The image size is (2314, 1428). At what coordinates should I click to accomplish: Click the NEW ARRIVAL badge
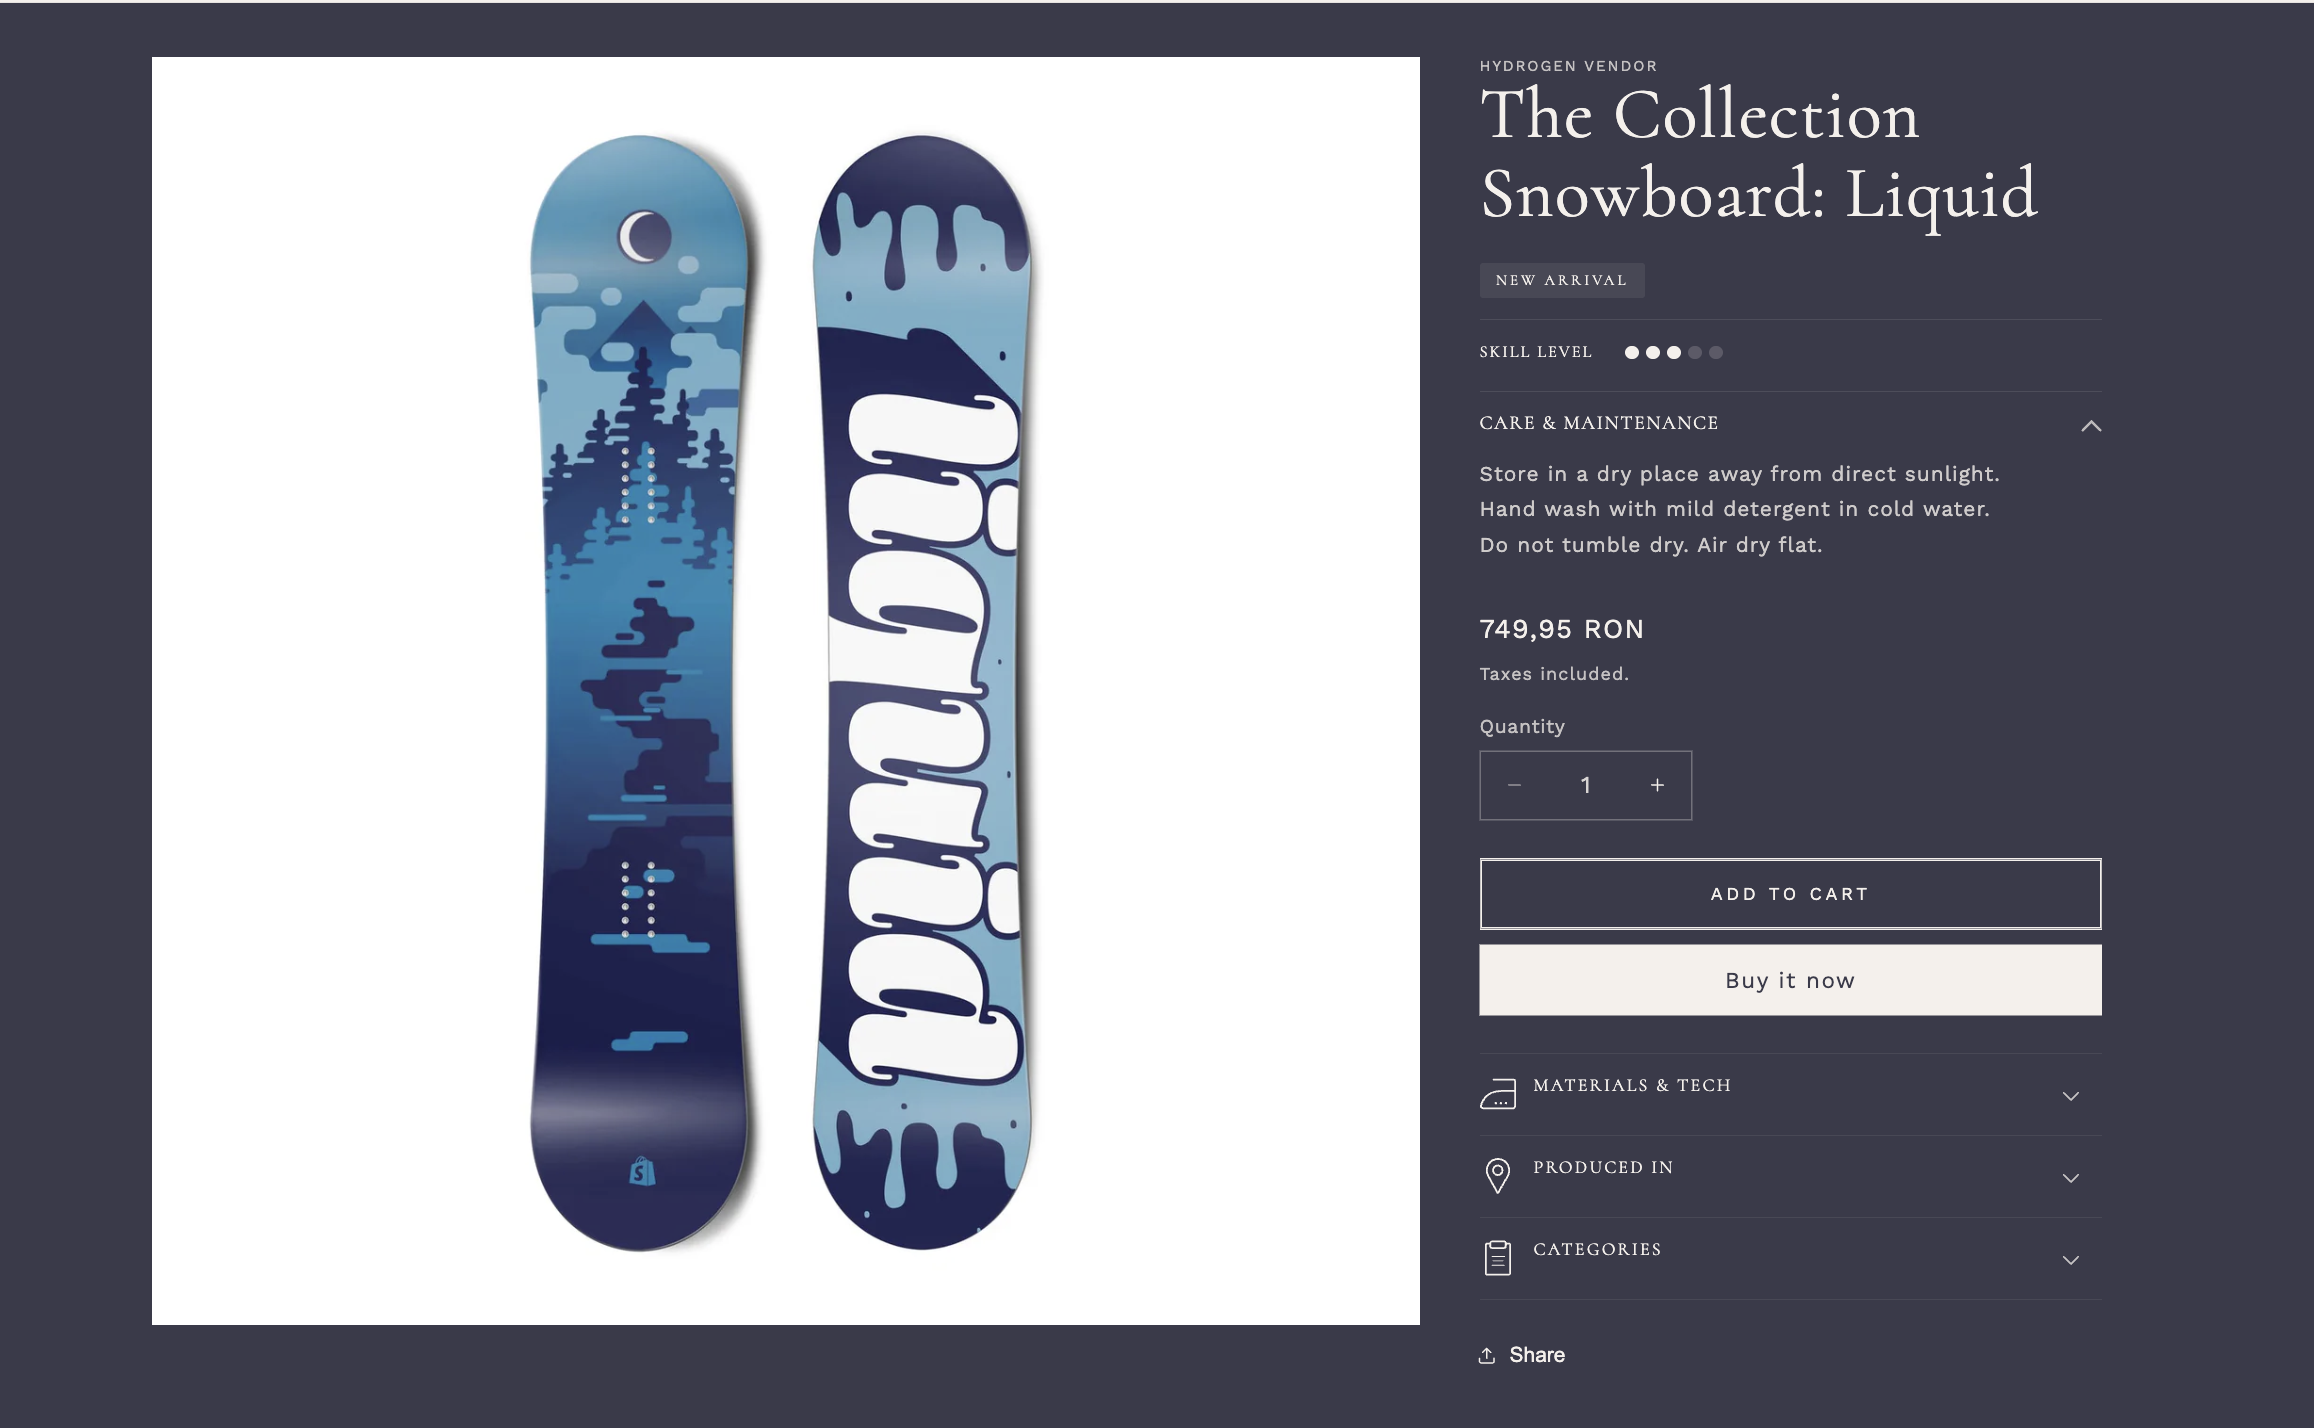click(x=1561, y=280)
